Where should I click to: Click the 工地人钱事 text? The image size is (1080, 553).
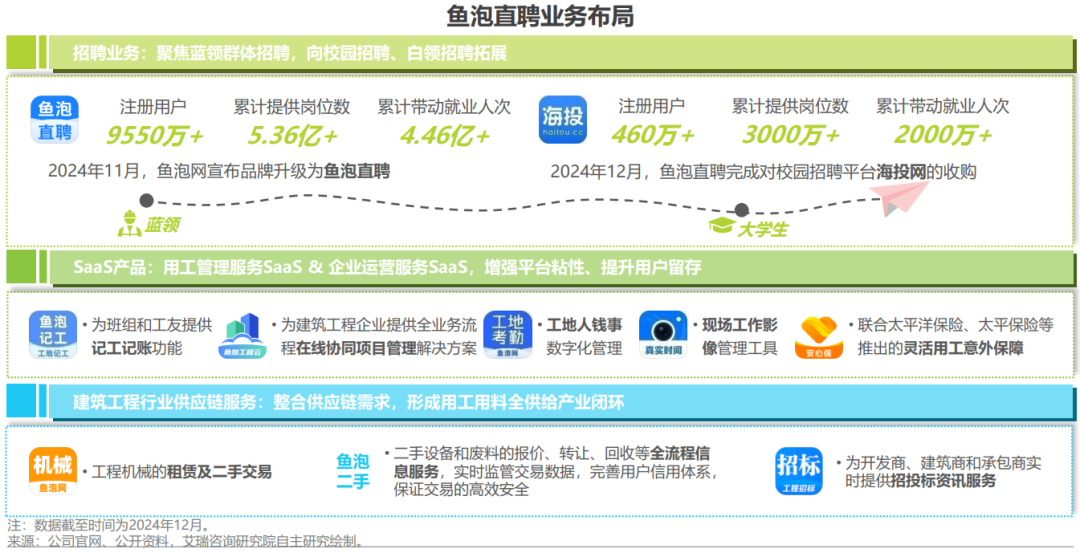pyautogui.click(x=584, y=324)
